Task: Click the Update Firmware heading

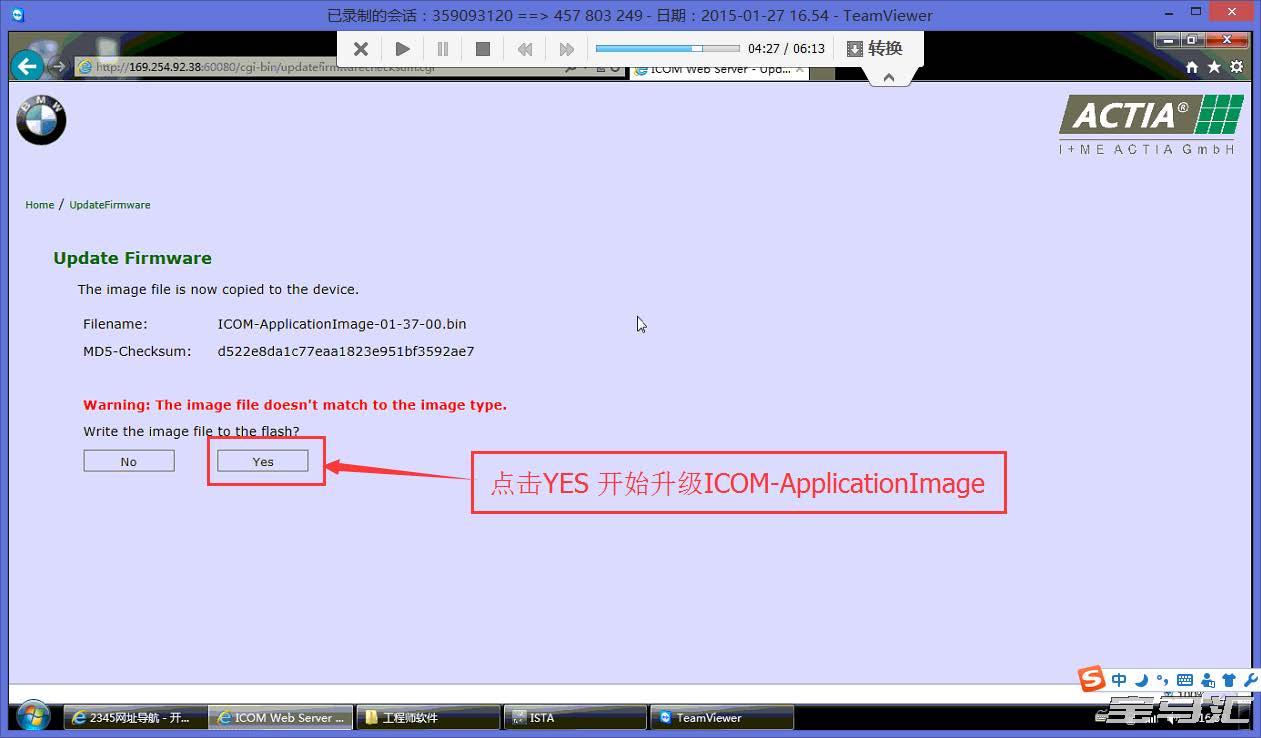Action: click(x=133, y=258)
